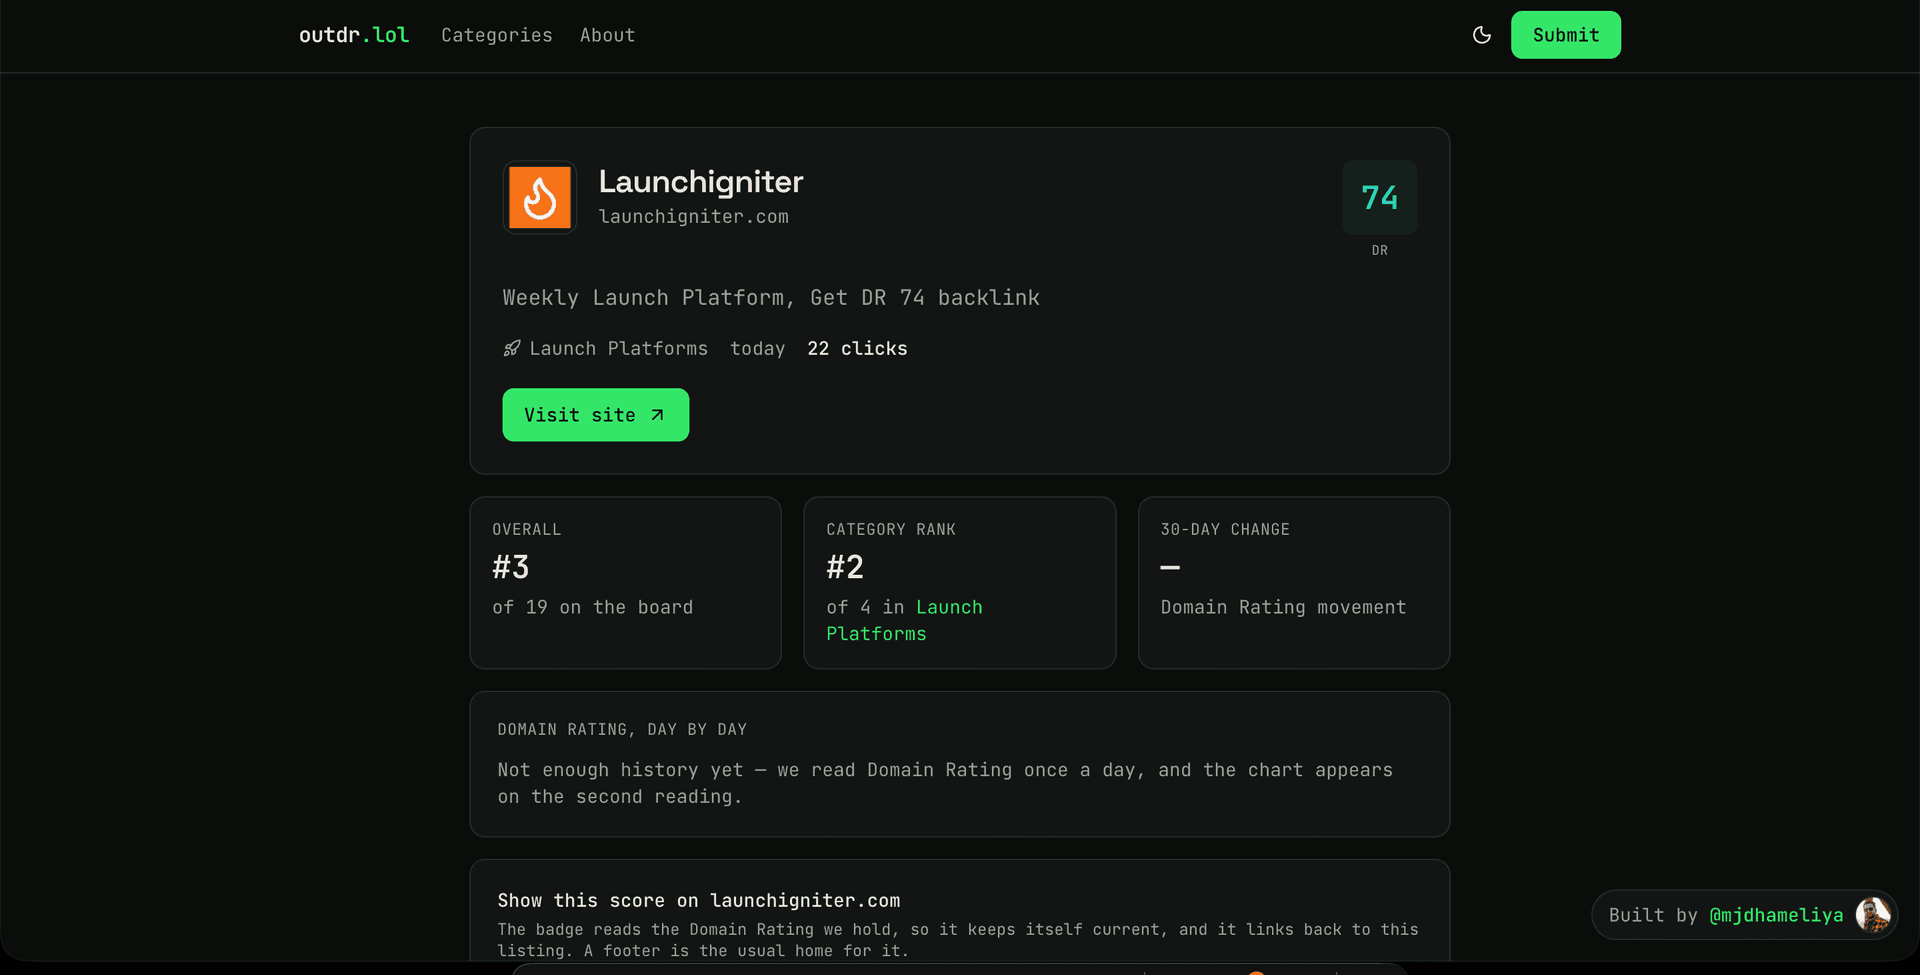Click the CATEGORY RANK #2 value

845,567
